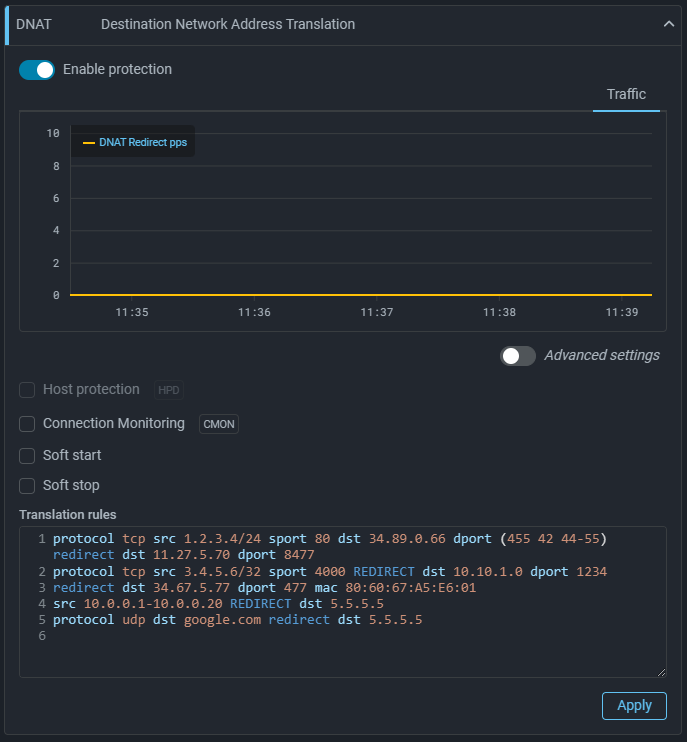Collapse the DNAT section chevron
Image resolution: width=687 pixels, height=742 pixels.
669,25
